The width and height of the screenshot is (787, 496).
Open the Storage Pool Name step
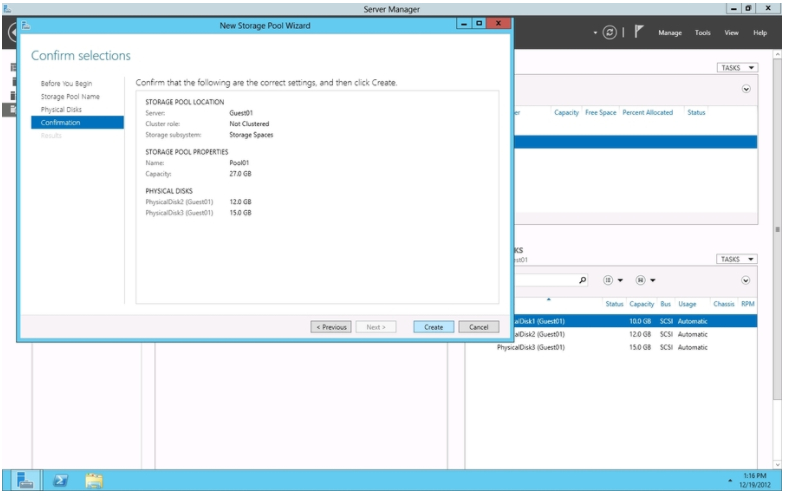point(70,96)
